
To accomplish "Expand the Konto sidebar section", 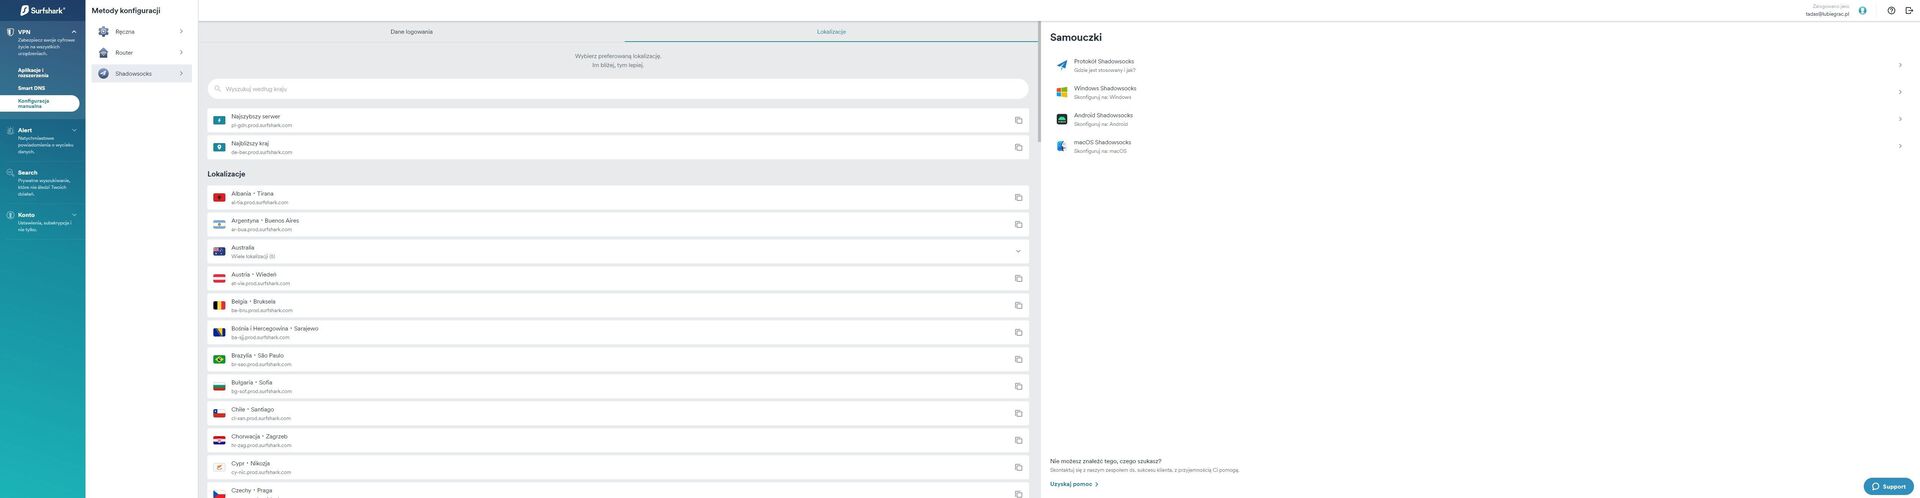I will pyautogui.click(x=74, y=215).
